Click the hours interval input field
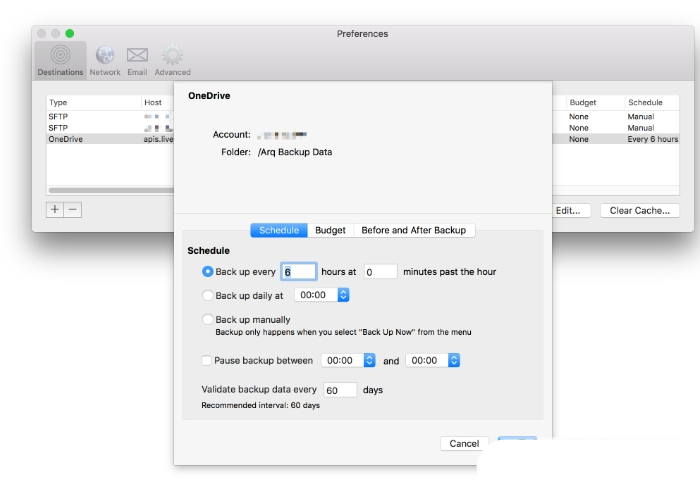This screenshot has height=487, width=700. tap(299, 271)
